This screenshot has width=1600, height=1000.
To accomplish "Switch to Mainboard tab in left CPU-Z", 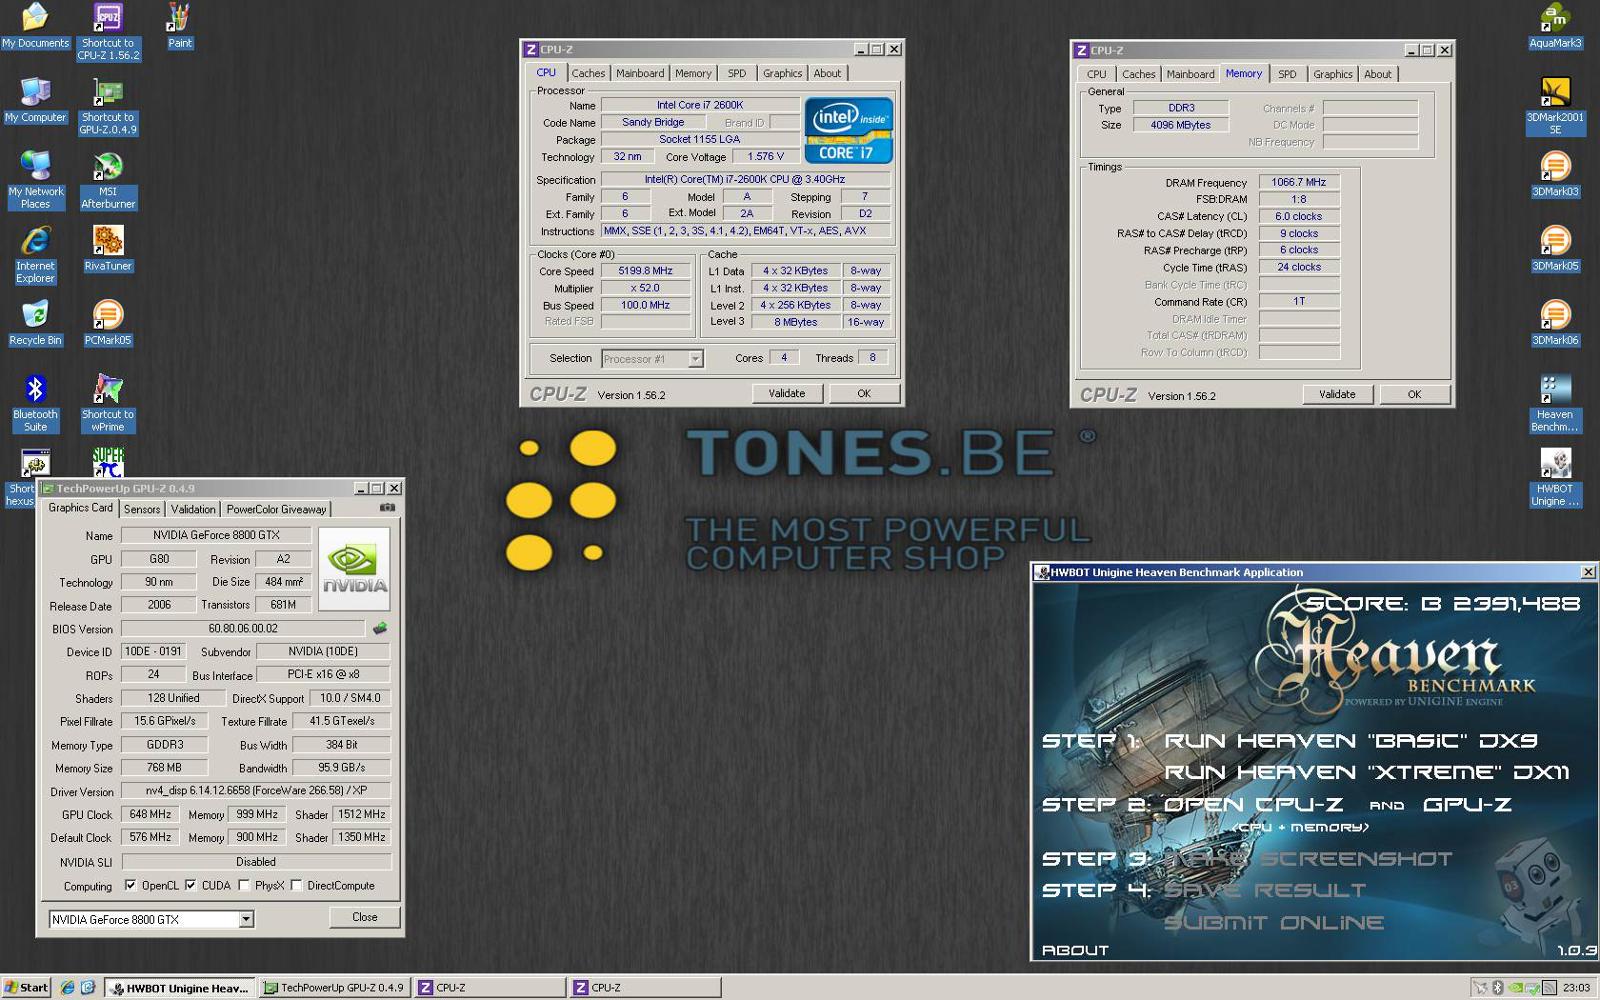I will [640, 73].
